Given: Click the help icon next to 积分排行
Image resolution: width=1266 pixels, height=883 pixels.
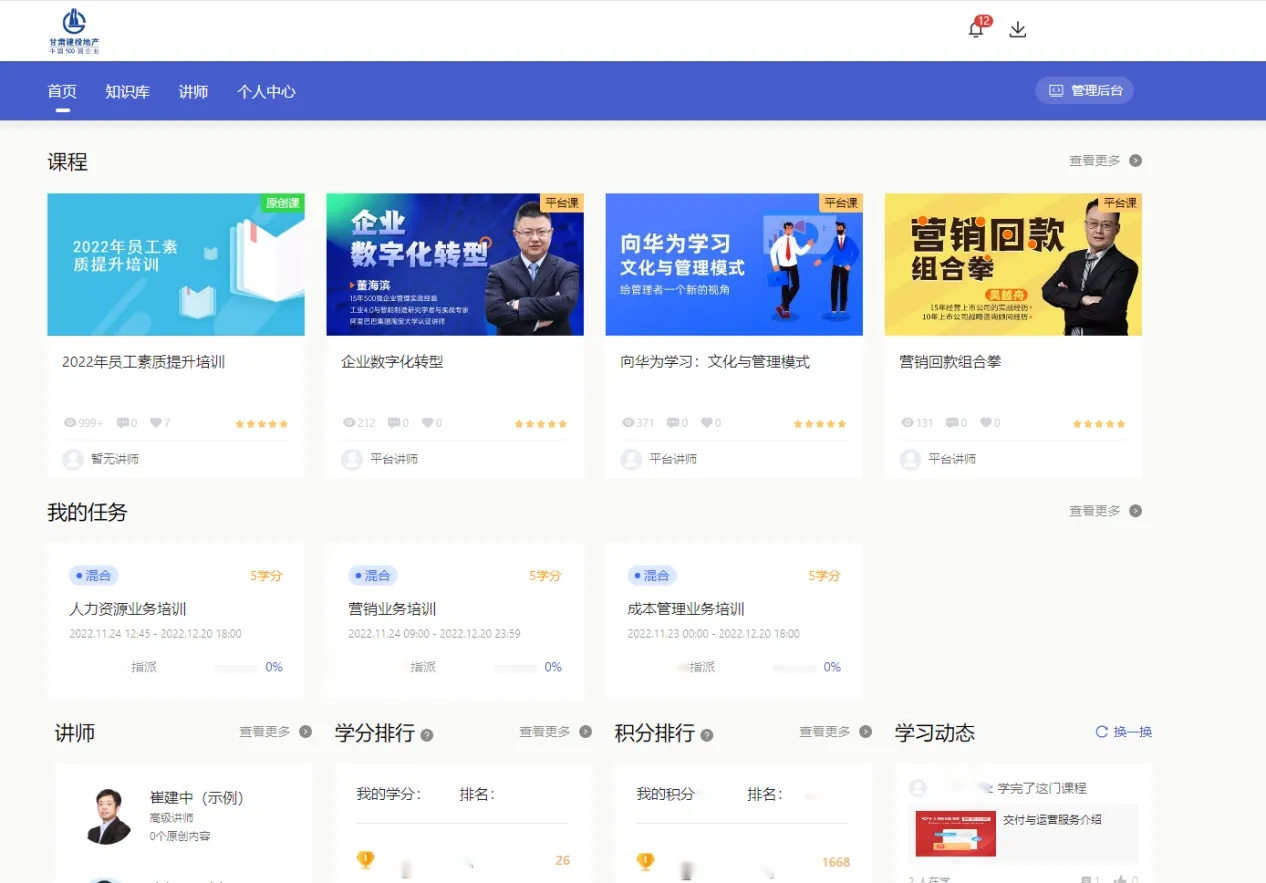Looking at the screenshot, I should tap(707, 735).
